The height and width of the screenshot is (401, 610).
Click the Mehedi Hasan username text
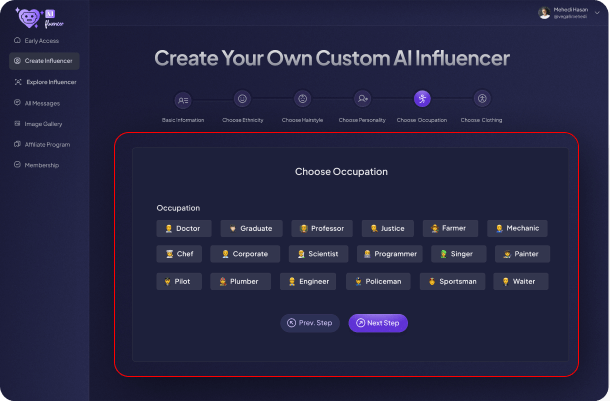click(x=571, y=10)
